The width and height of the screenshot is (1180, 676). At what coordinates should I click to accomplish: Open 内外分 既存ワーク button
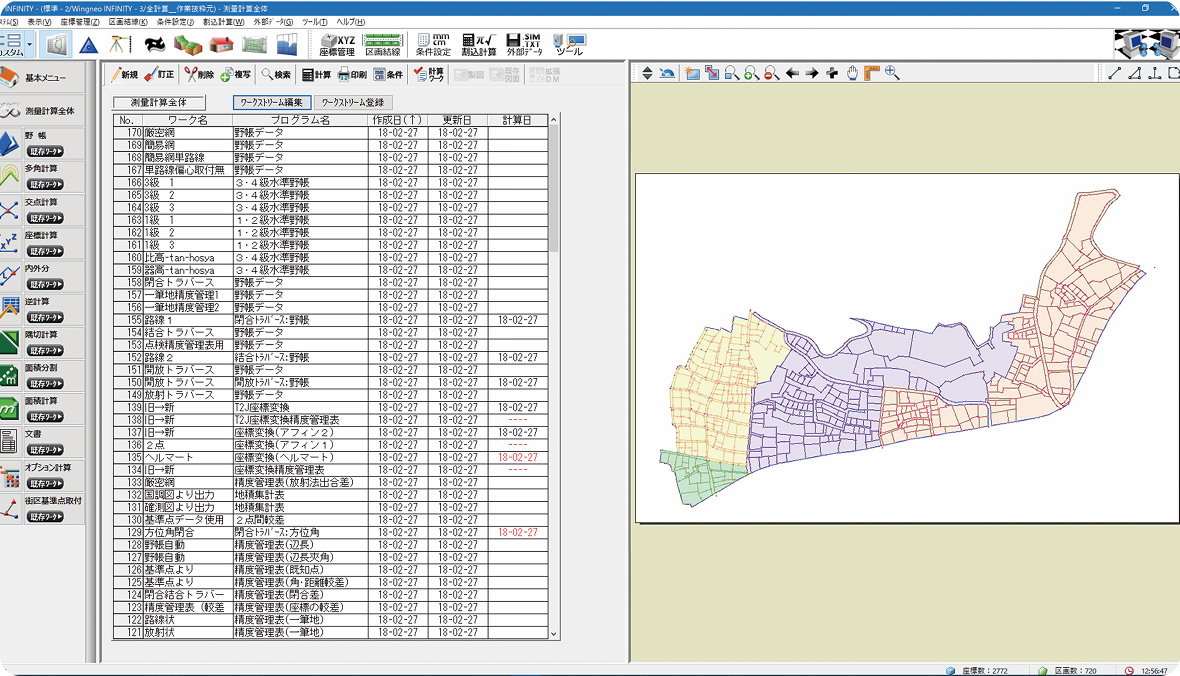click(x=45, y=285)
